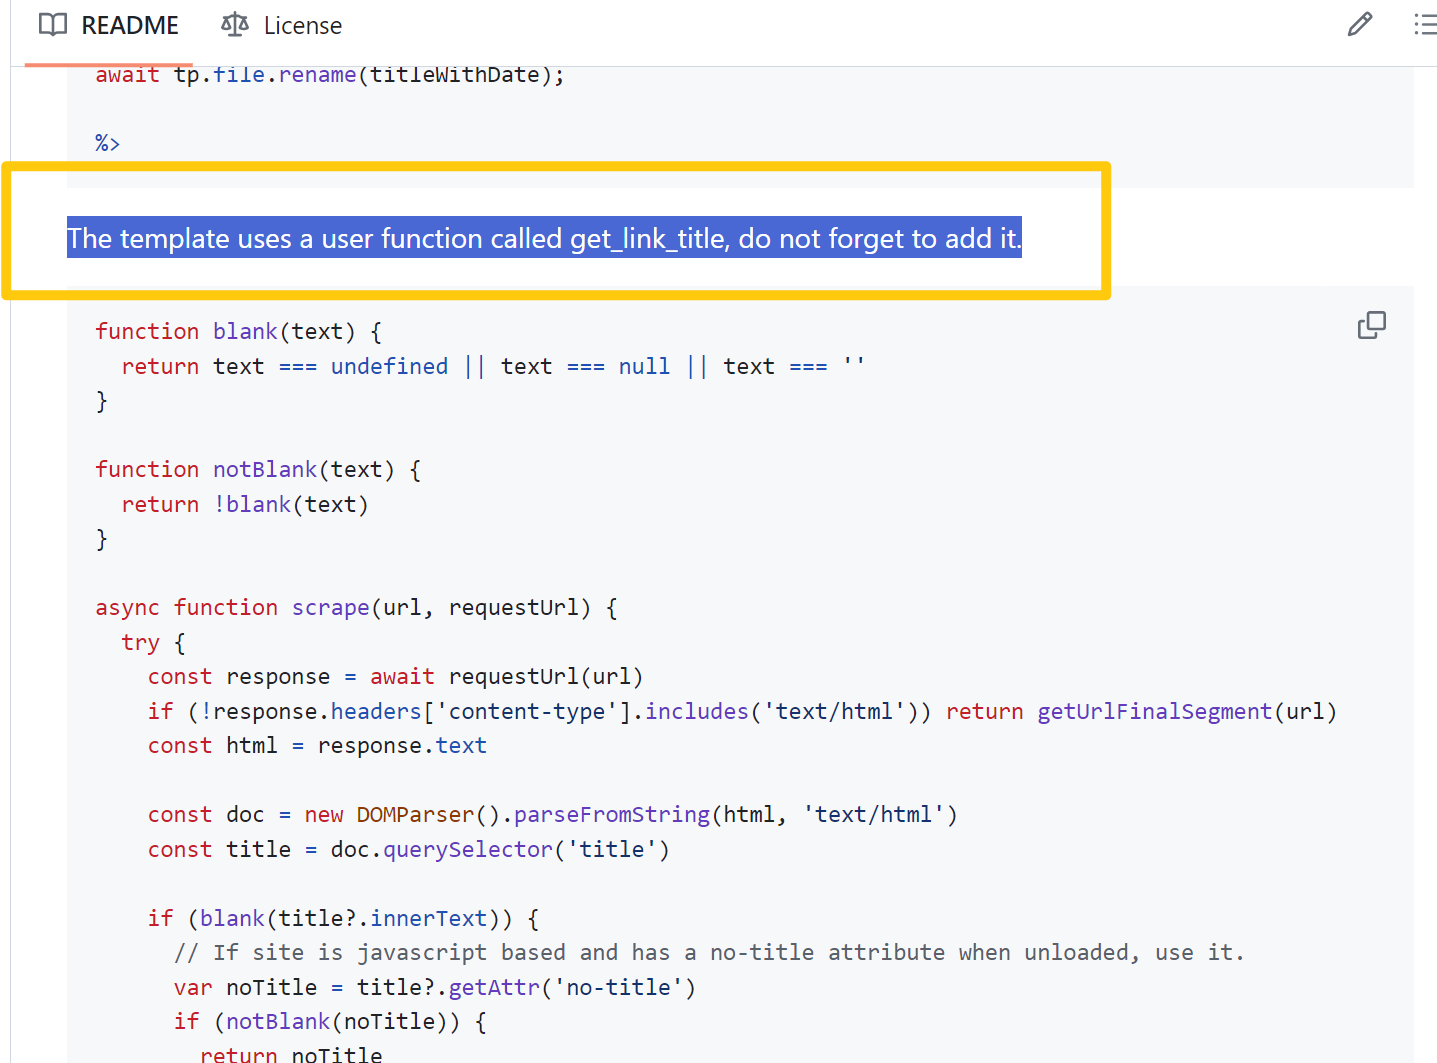Image resolution: width=1437 pixels, height=1063 pixels.
Task: Click 'await tp.file.rename(titleWithDate);' line
Action: pyautogui.click(x=330, y=75)
